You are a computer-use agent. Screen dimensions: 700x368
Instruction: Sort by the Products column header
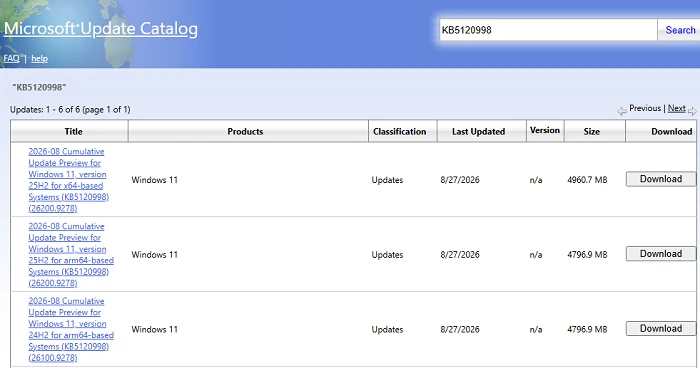click(245, 131)
